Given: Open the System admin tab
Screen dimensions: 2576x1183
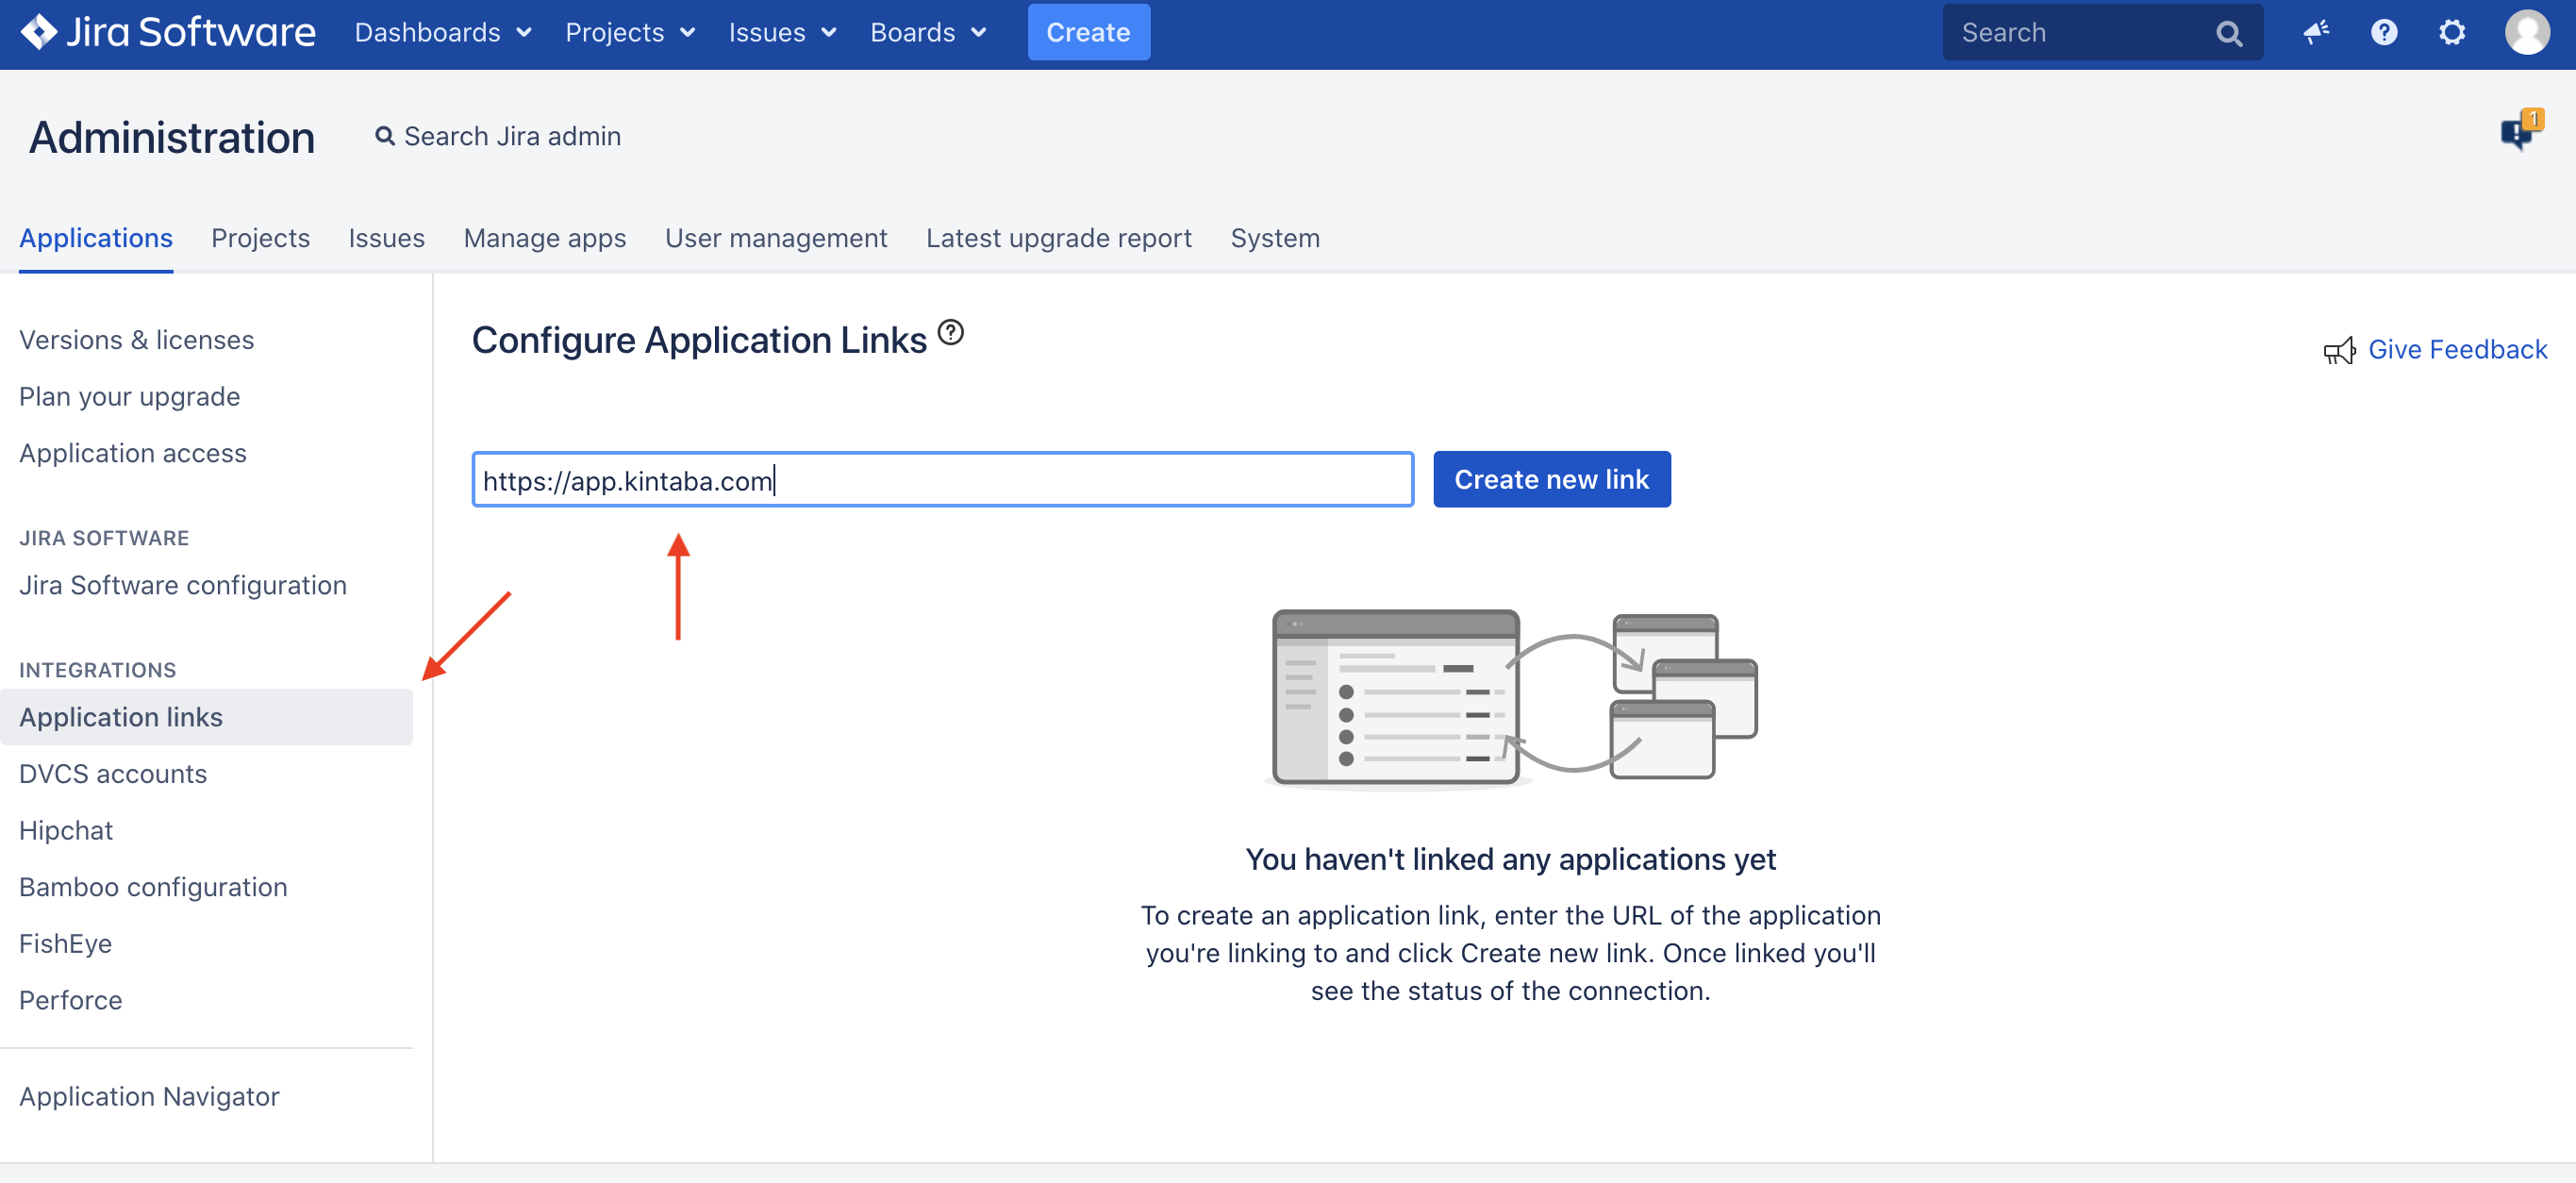Looking at the screenshot, I should [1274, 238].
